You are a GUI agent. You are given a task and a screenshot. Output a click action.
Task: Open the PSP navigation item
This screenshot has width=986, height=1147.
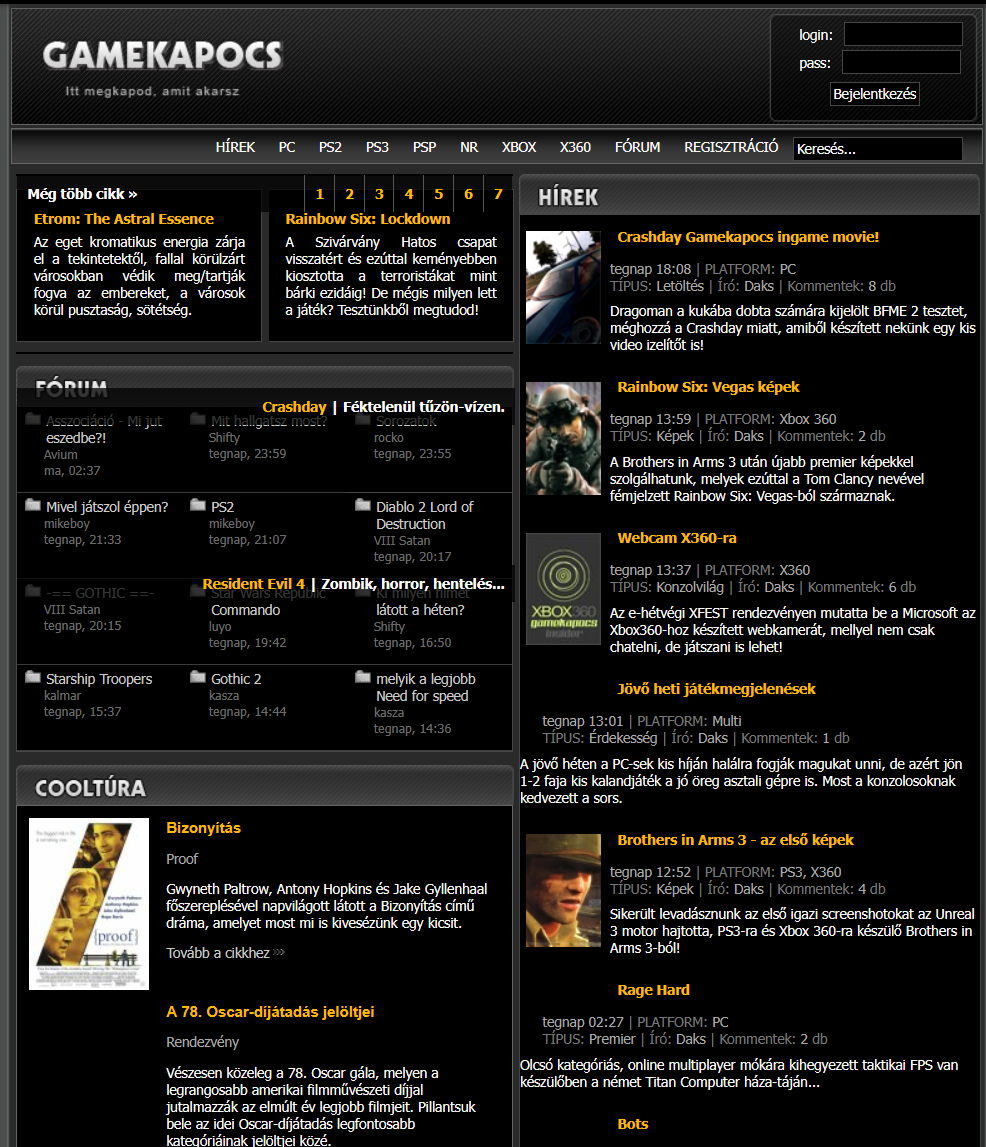pyautogui.click(x=424, y=147)
